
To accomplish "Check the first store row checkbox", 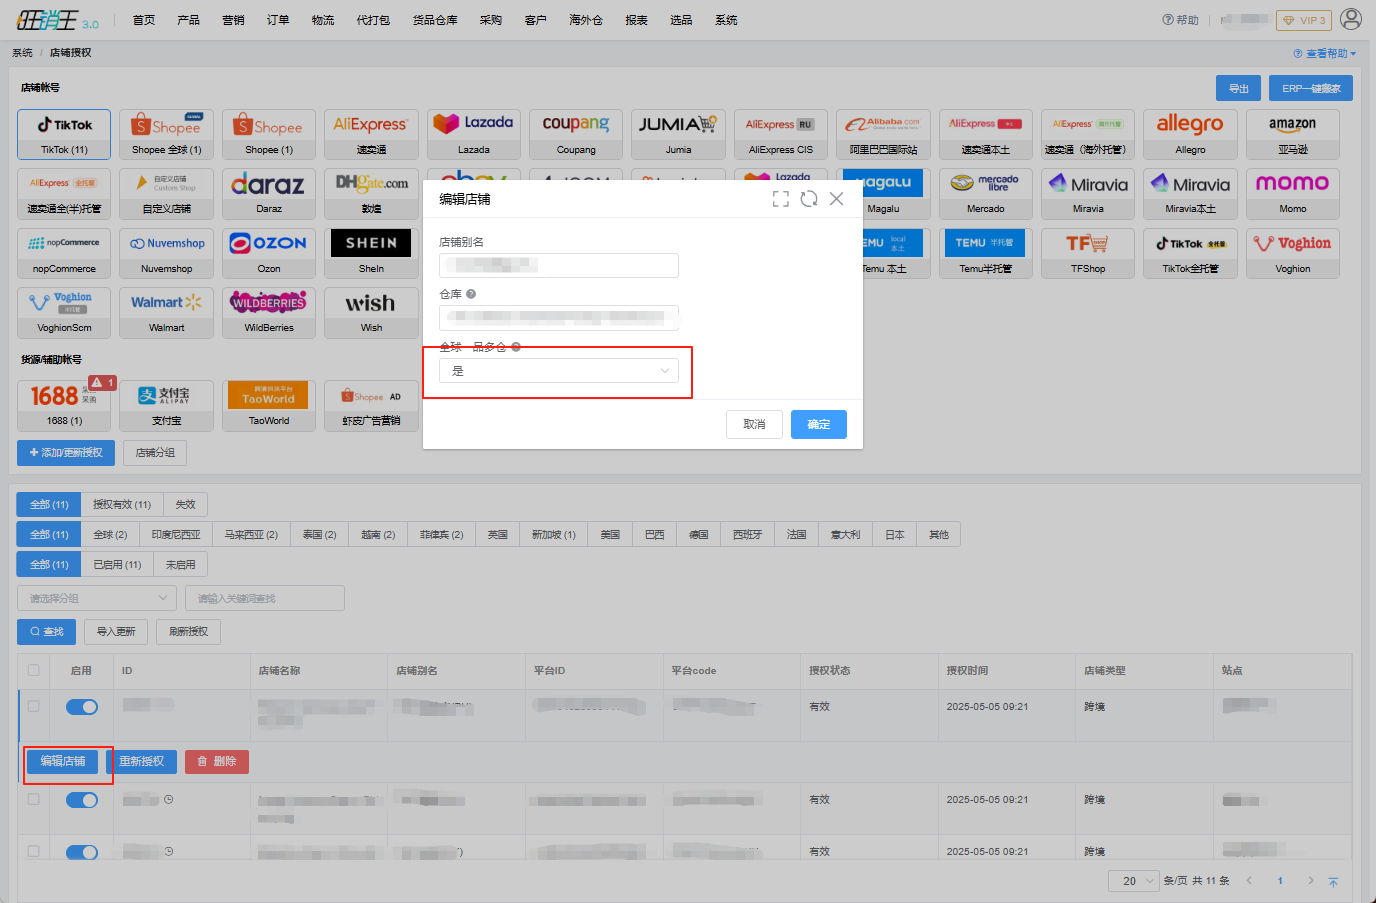I will (x=34, y=706).
